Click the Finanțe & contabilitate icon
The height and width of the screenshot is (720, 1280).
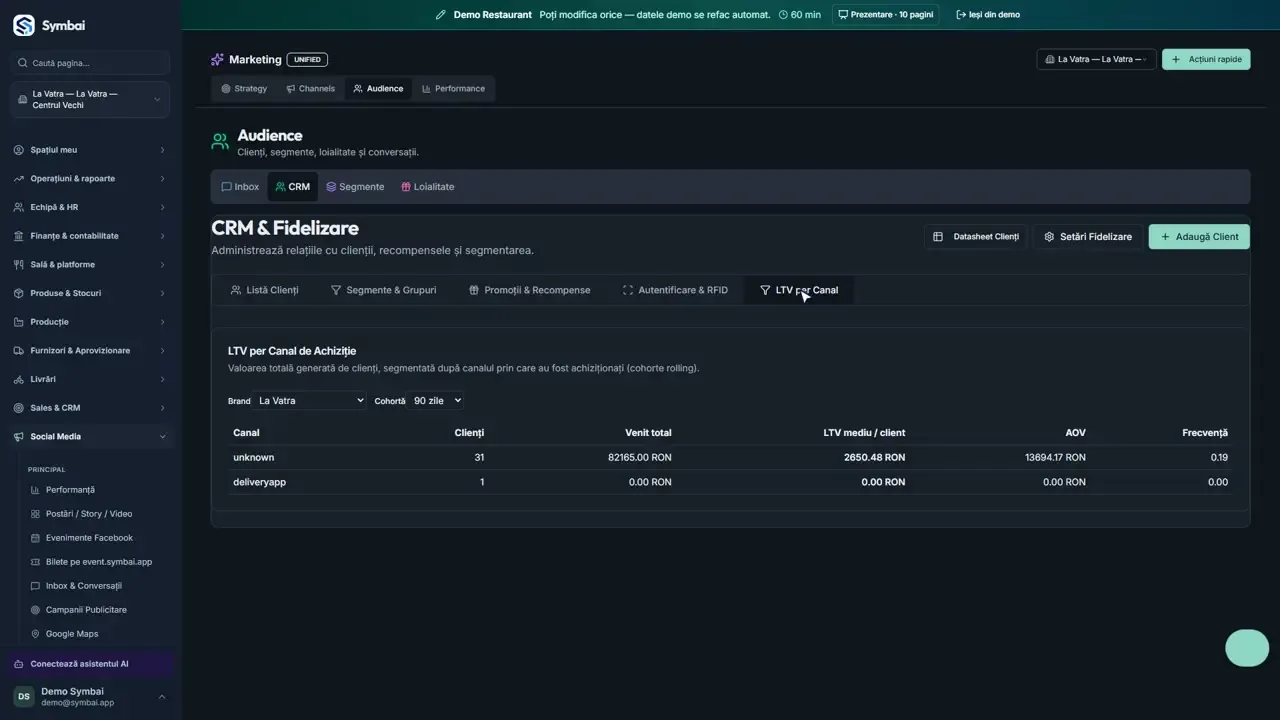click(19, 236)
